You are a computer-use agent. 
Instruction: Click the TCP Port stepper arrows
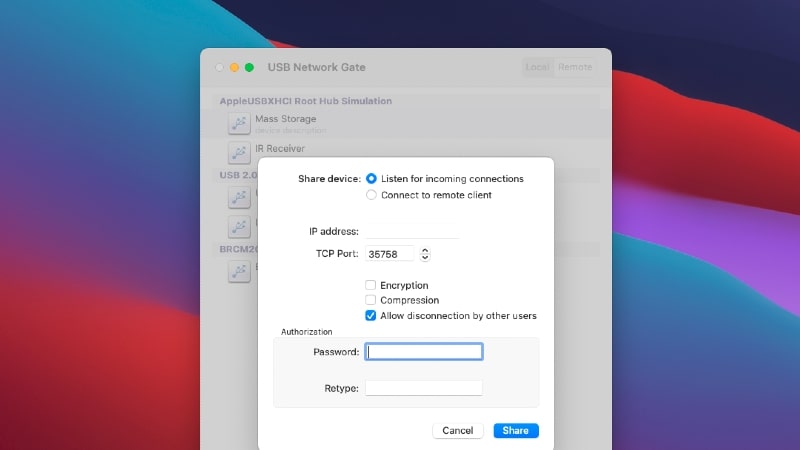(424, 254)
